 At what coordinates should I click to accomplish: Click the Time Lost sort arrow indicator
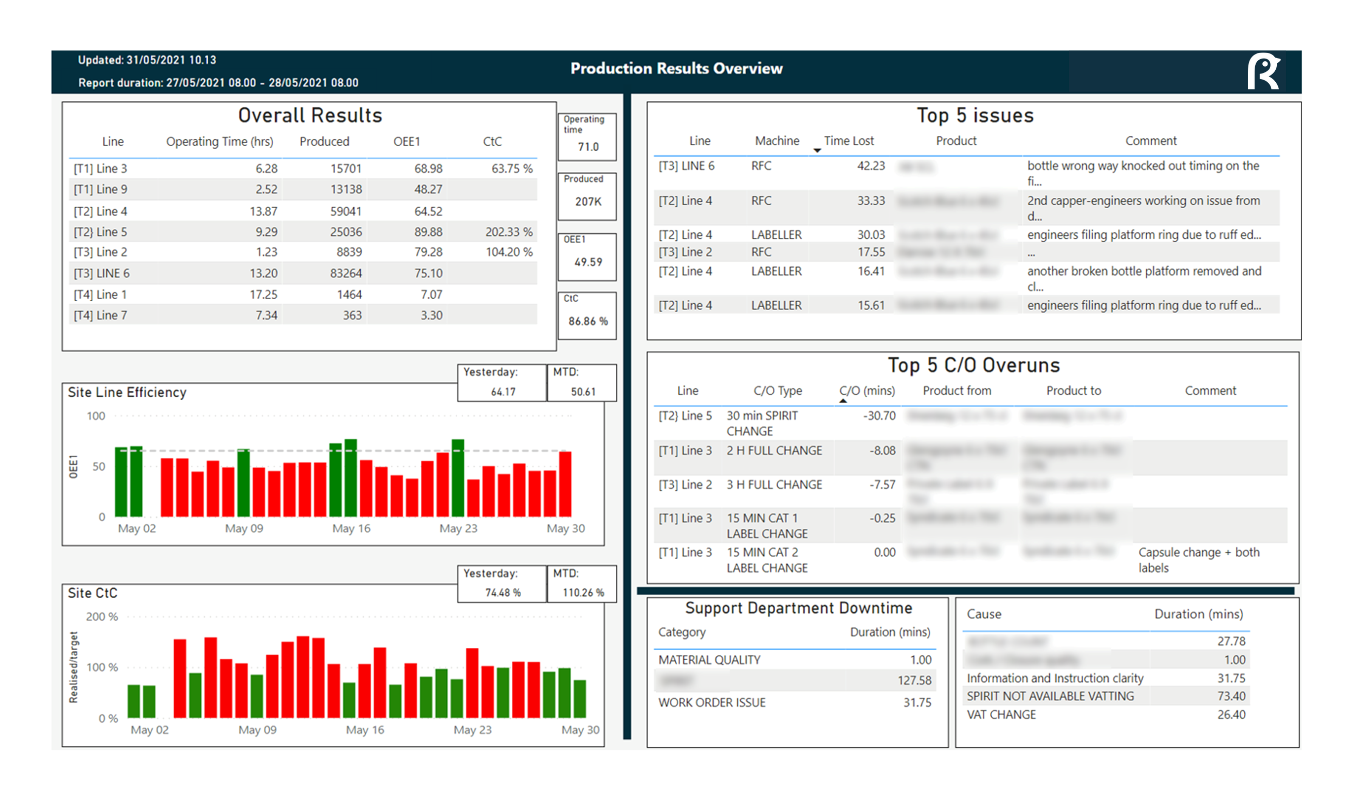click(817, 151)
